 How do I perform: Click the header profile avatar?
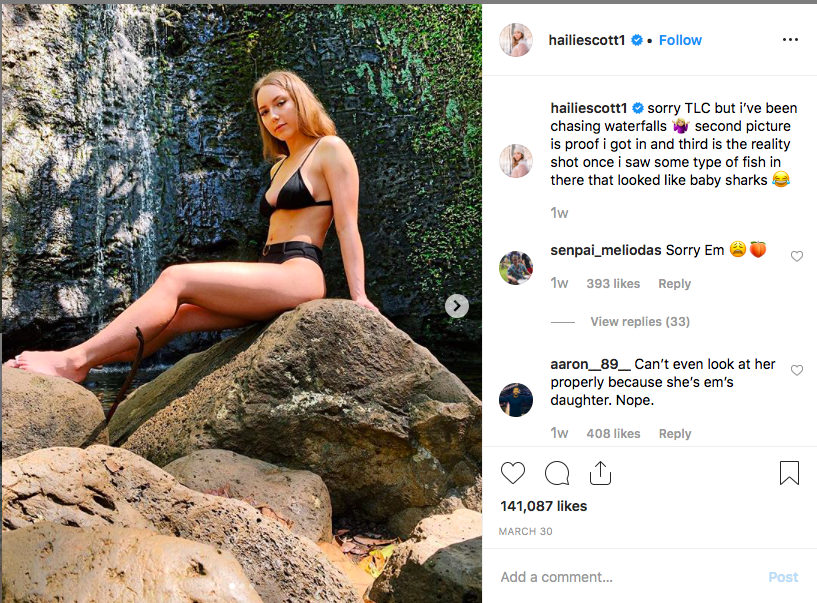point(516,40)
